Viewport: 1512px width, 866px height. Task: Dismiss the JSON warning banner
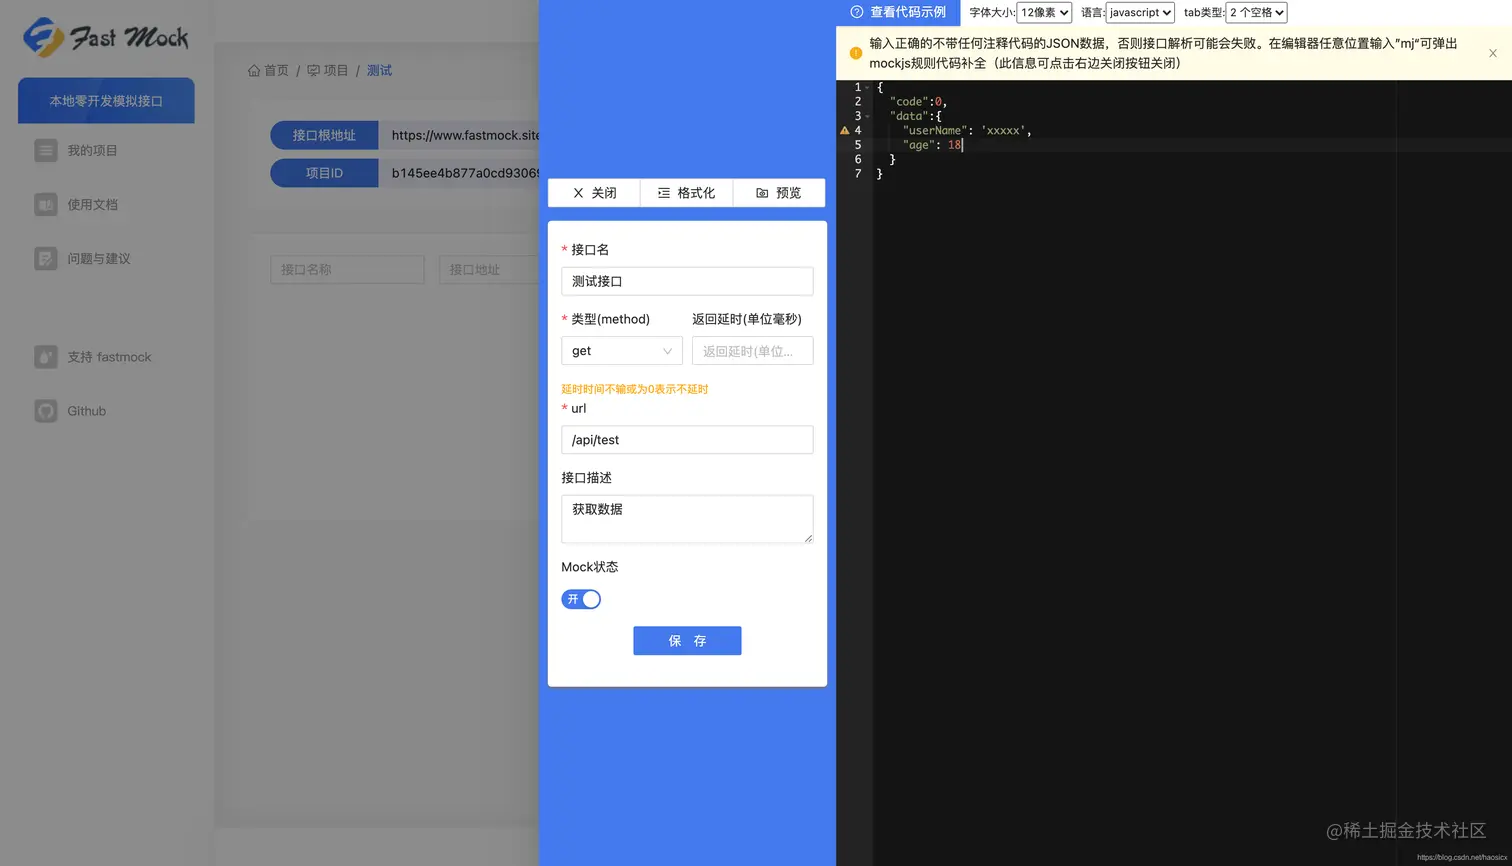click(1491, 53)
